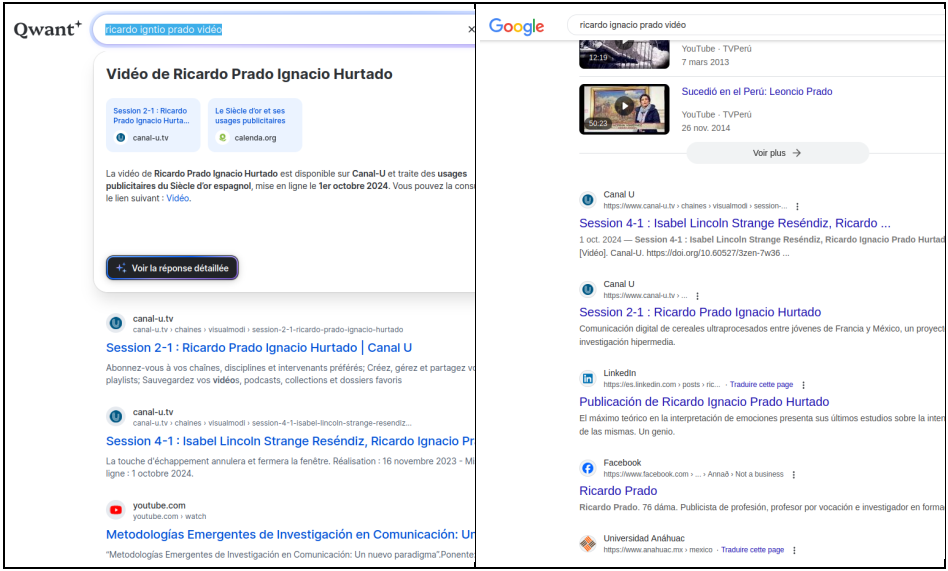Click the YouTube favicon in Qwant results

coord(116,510)
